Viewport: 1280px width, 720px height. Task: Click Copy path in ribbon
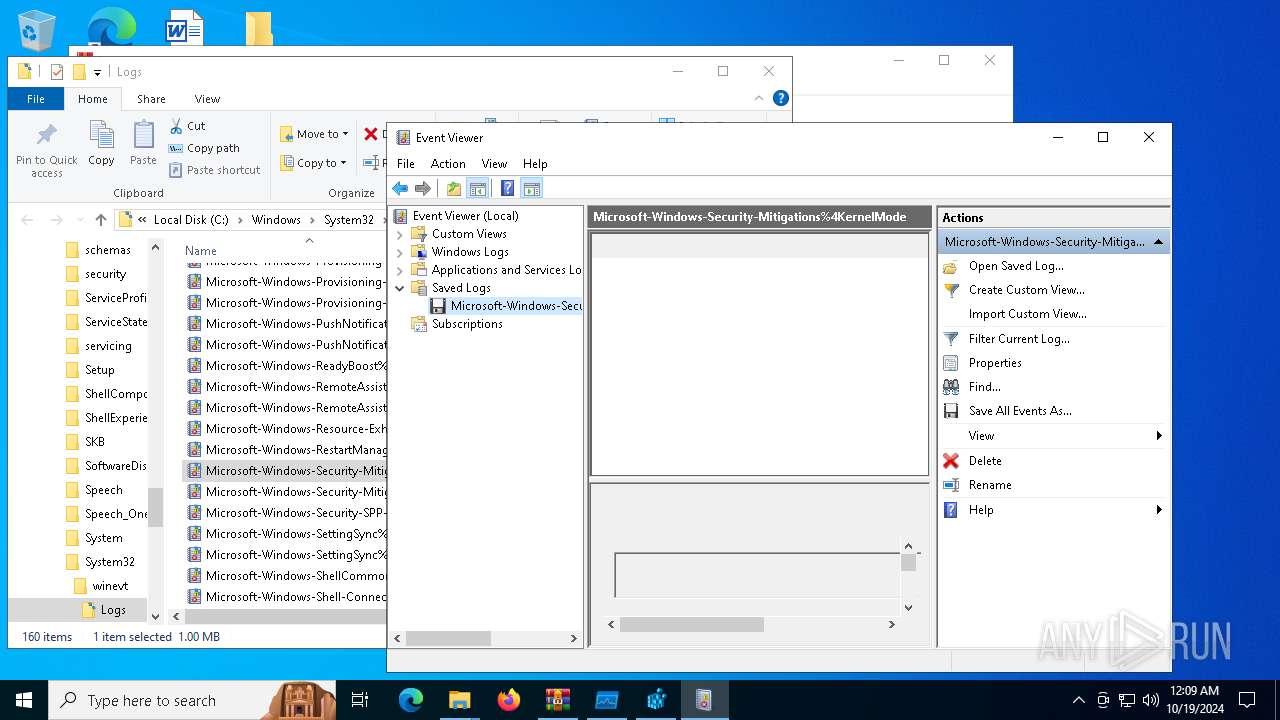[x=204, y=148]
